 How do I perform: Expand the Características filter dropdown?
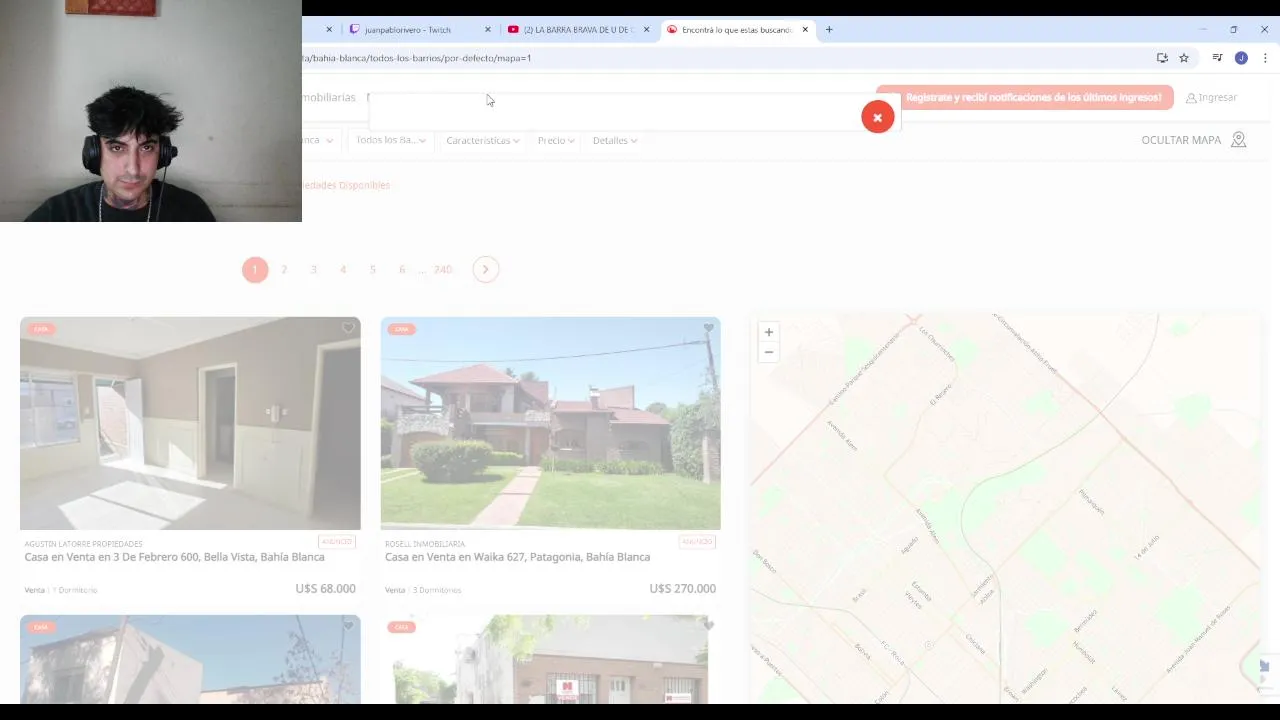pos(483,140)
